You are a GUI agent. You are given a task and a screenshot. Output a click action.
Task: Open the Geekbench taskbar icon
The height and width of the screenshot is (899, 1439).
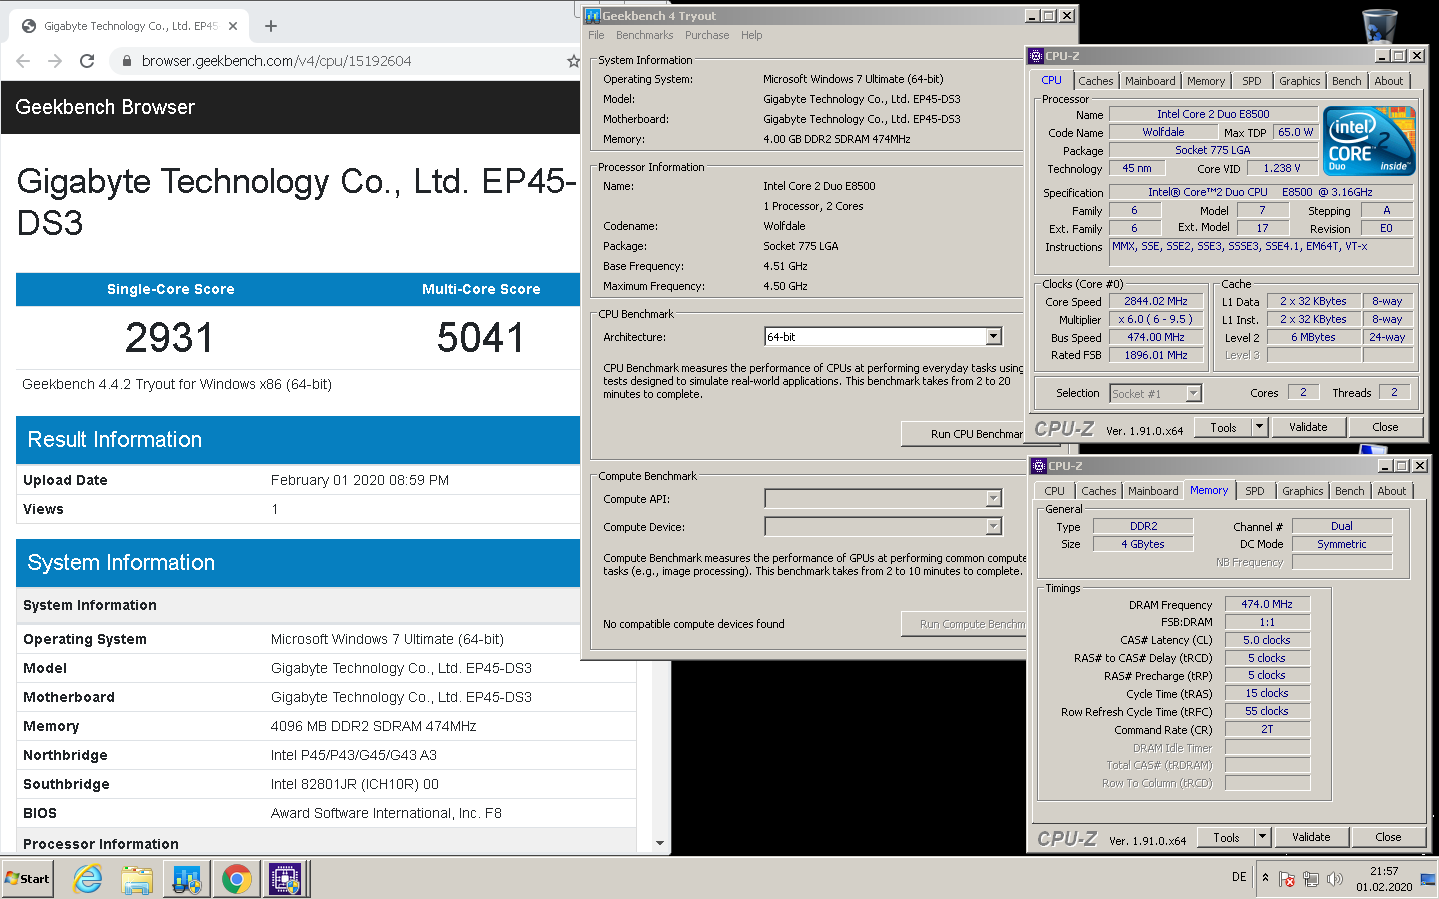click(x=186, y=879)
